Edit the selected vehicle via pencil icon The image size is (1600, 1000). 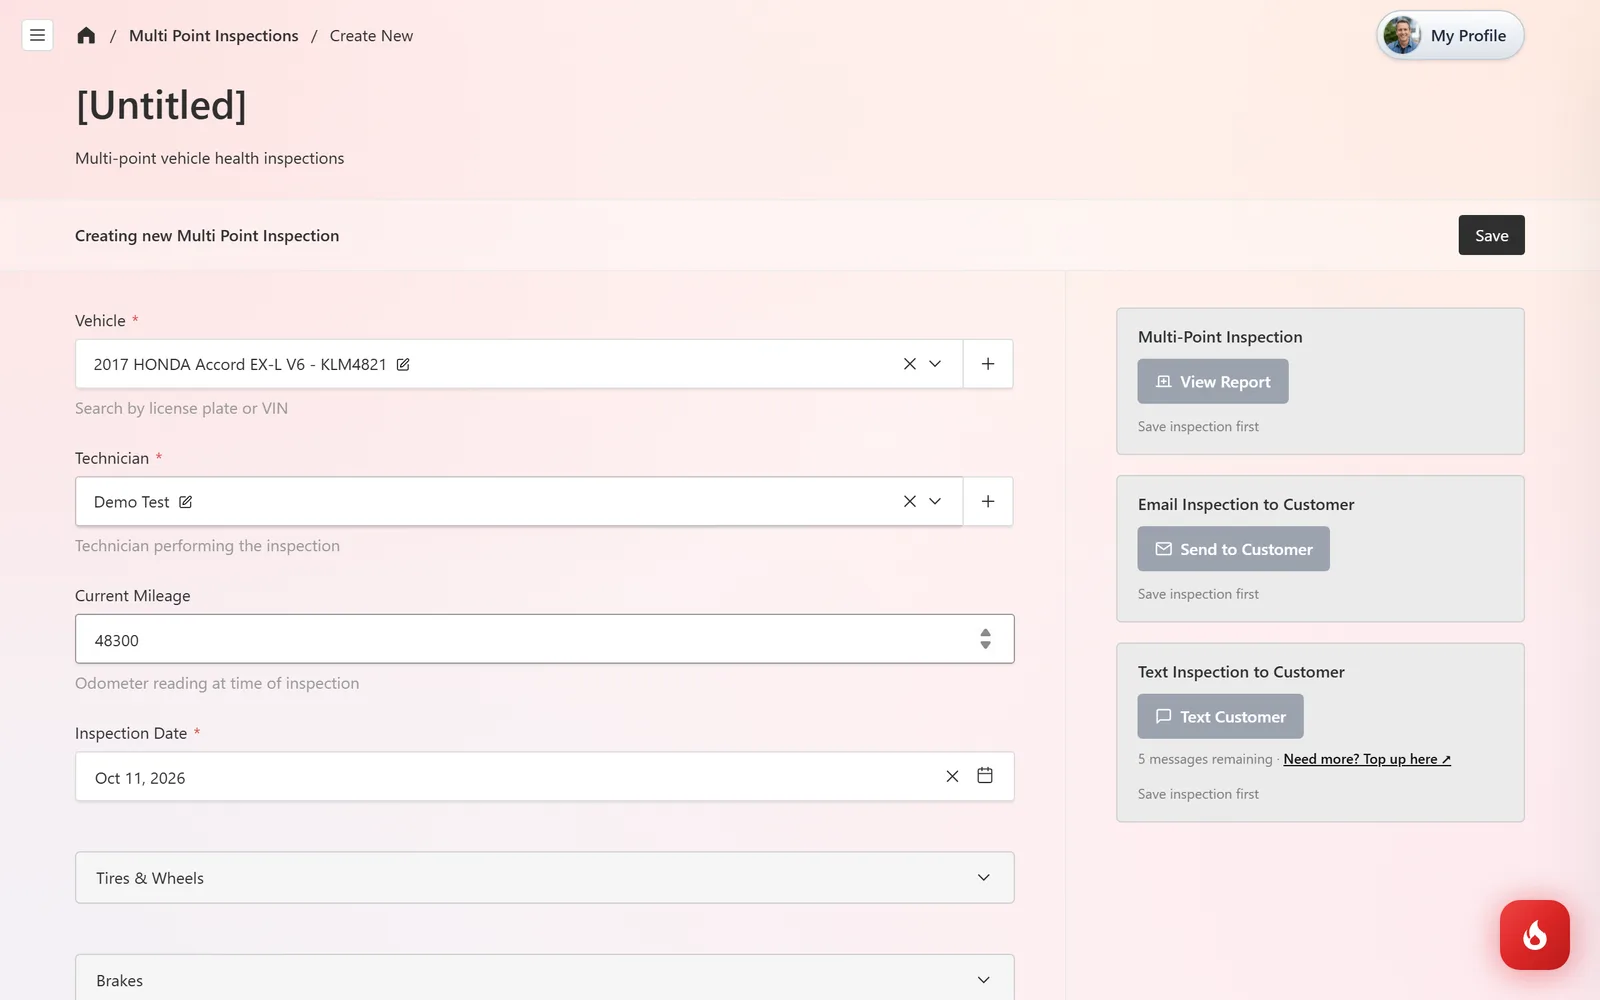(x=403, y=364)
